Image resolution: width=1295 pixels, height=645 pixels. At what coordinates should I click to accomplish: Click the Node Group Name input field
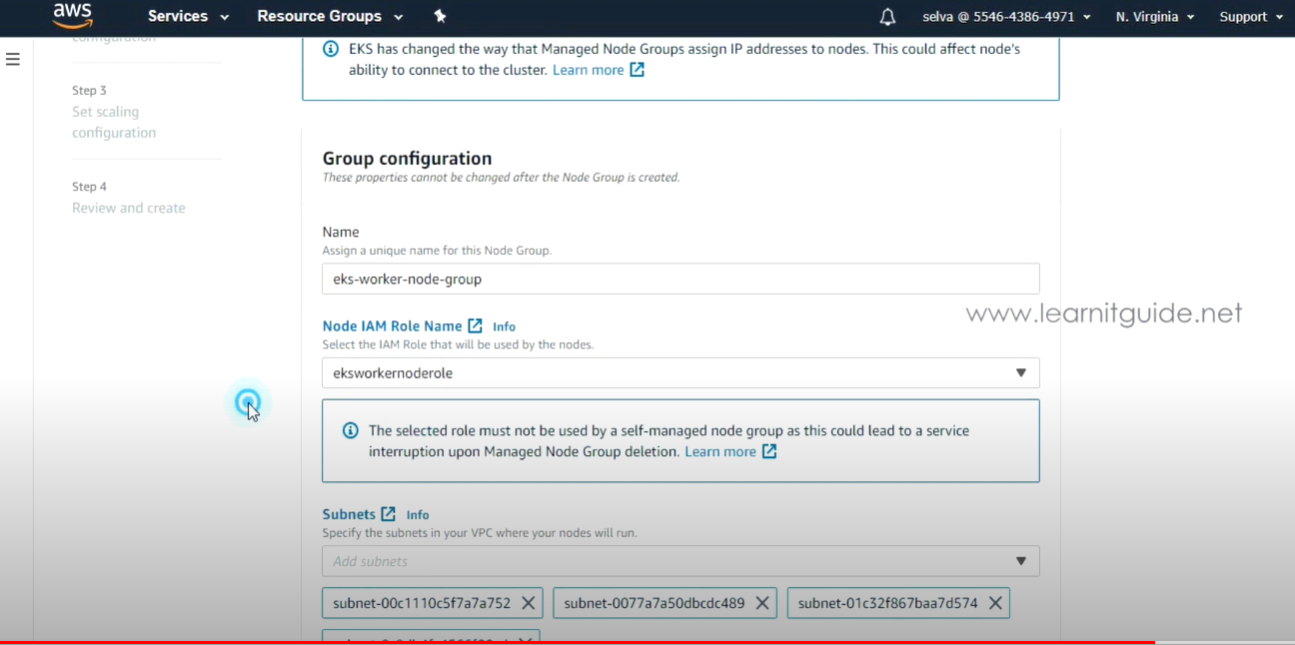(680, 279)
